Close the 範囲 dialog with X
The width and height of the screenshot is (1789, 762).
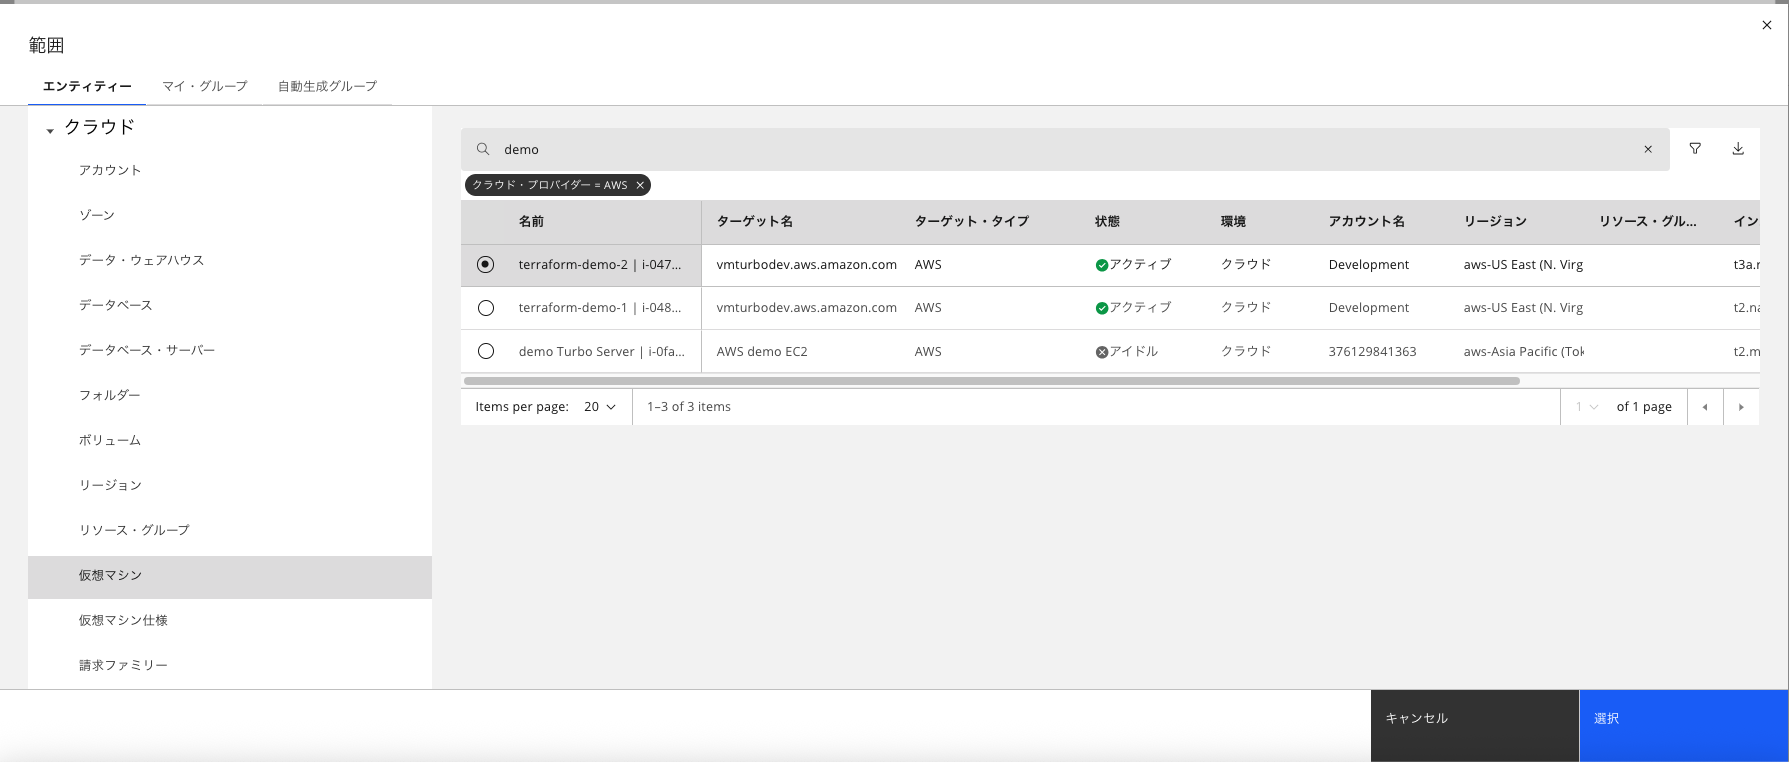point(1766,25)
